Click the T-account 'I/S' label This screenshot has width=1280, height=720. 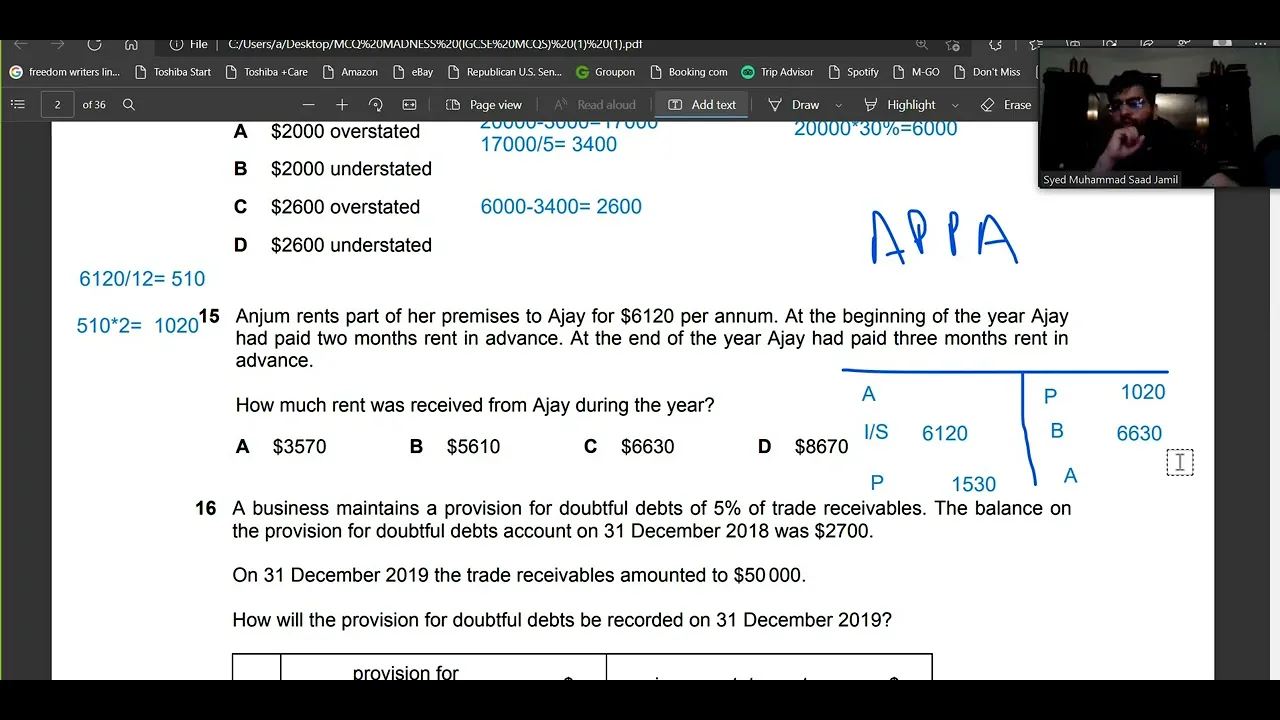coord(876,432)
